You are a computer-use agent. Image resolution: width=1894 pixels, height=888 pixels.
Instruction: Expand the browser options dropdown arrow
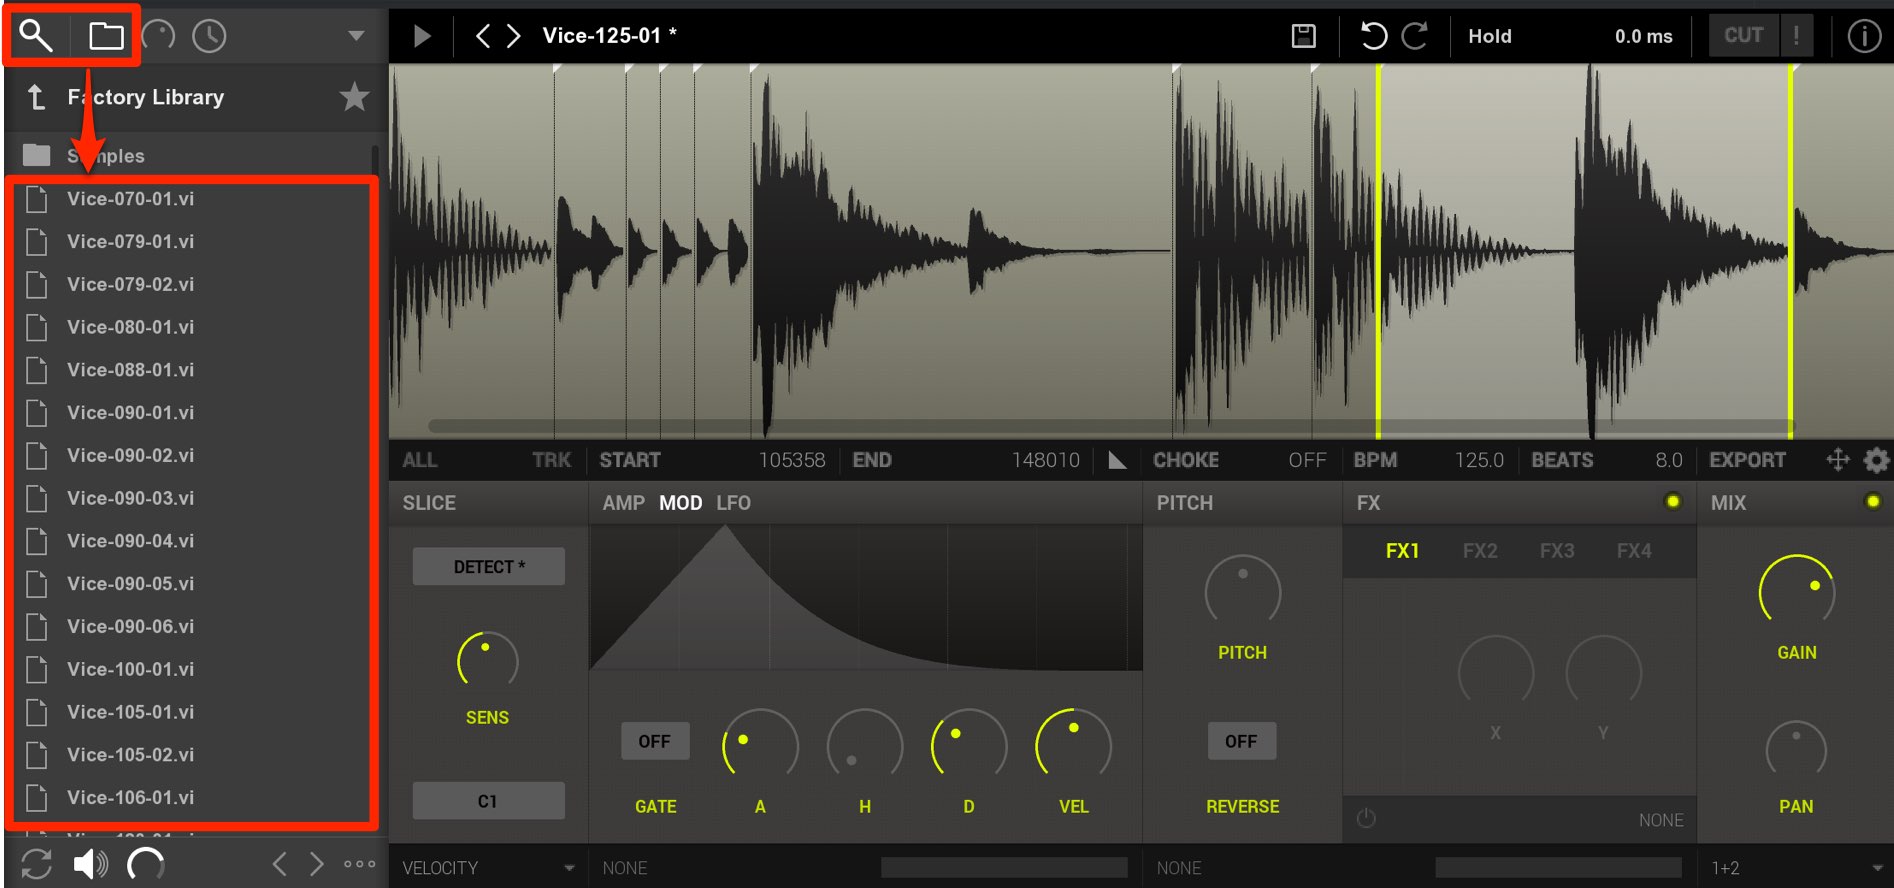(356, 36)
